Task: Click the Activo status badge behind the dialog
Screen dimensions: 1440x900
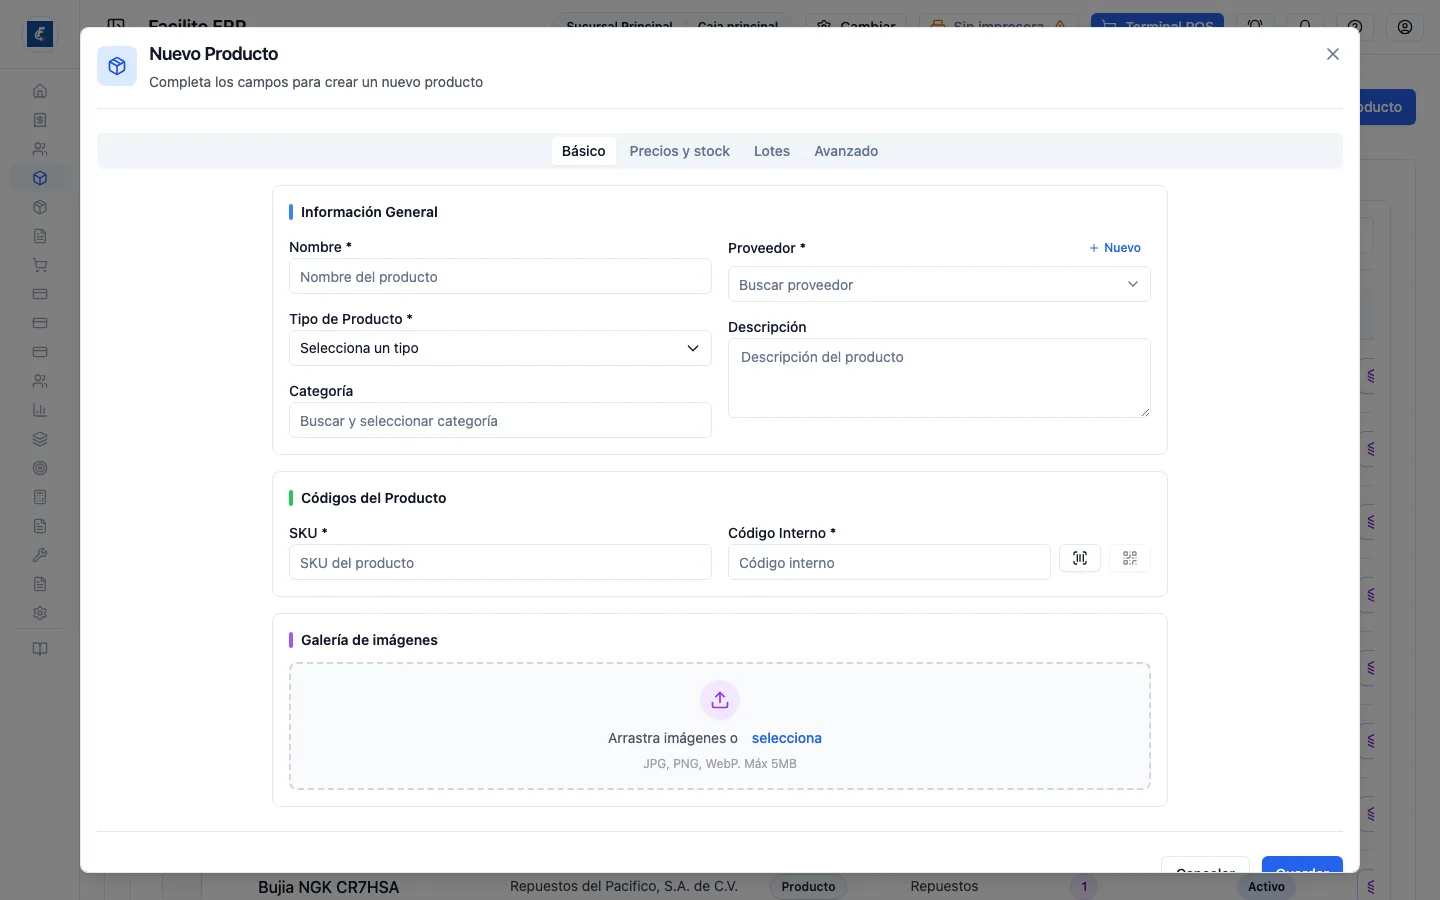Action: click(1266, 887)
